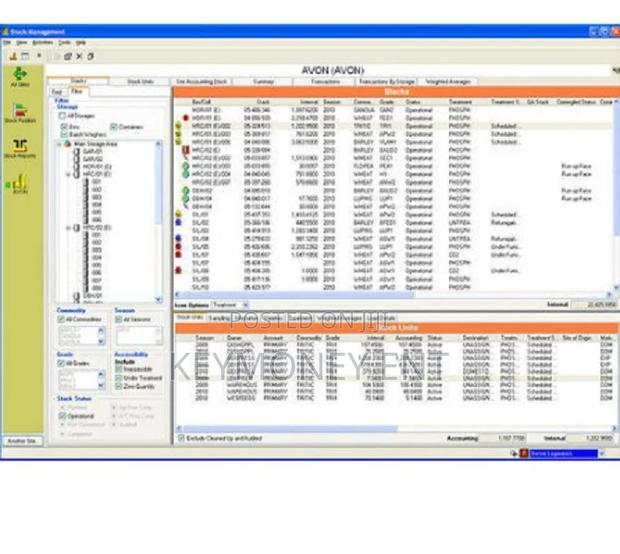
Task: Open the Stock Reports sidebar icon
Action: coord(20,148)
